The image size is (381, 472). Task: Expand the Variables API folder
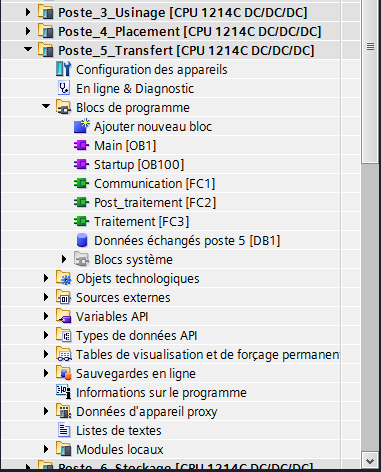click(x=46, y=316)
